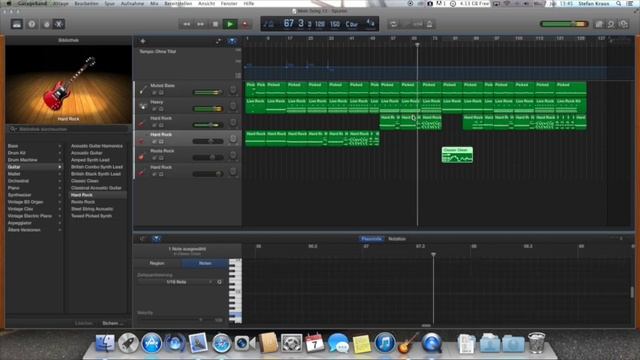Screen dimensions: 640x360
Task: Open the Quick Help question mark button
Action: [32, 24]
